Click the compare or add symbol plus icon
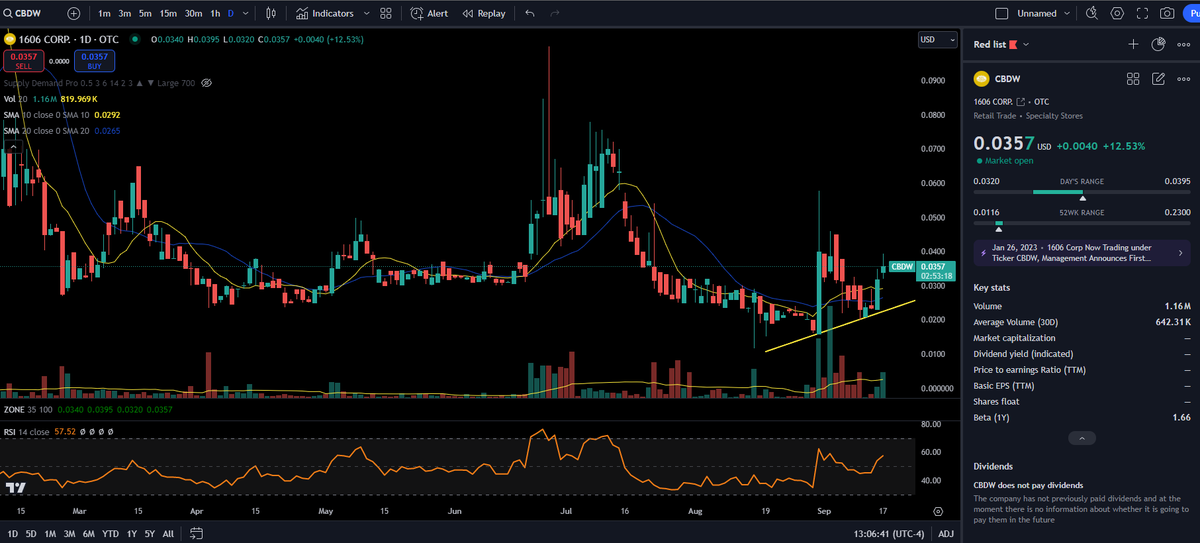Viewport: 1200px width, 543px height. pos(74,13)
